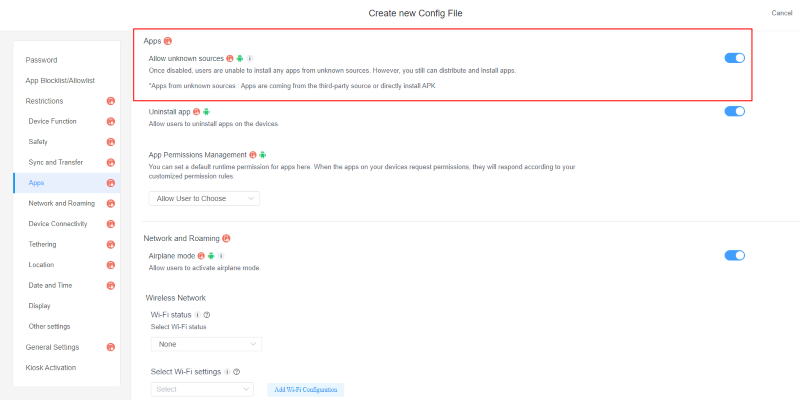This screenshot has width=800, height=400.
Task: Turn off the Uninstall app switch
Action: [734, 111]
